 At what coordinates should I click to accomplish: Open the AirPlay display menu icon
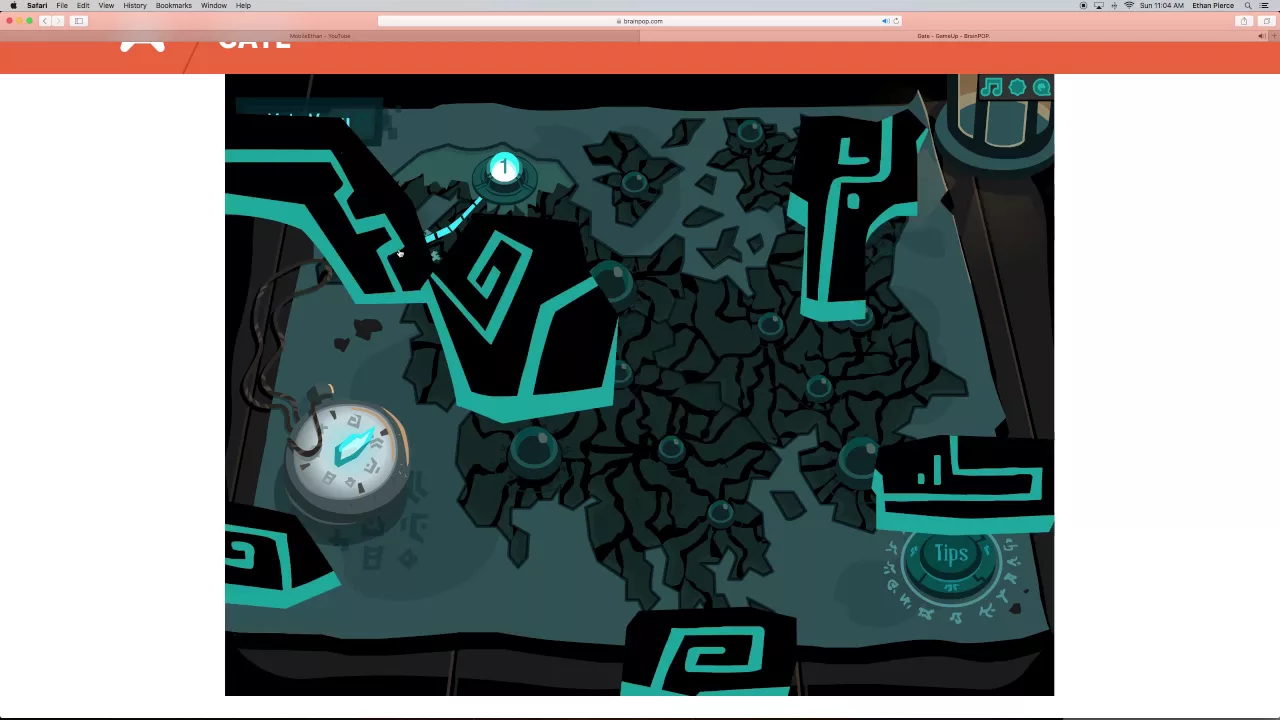pos(1099,5)
